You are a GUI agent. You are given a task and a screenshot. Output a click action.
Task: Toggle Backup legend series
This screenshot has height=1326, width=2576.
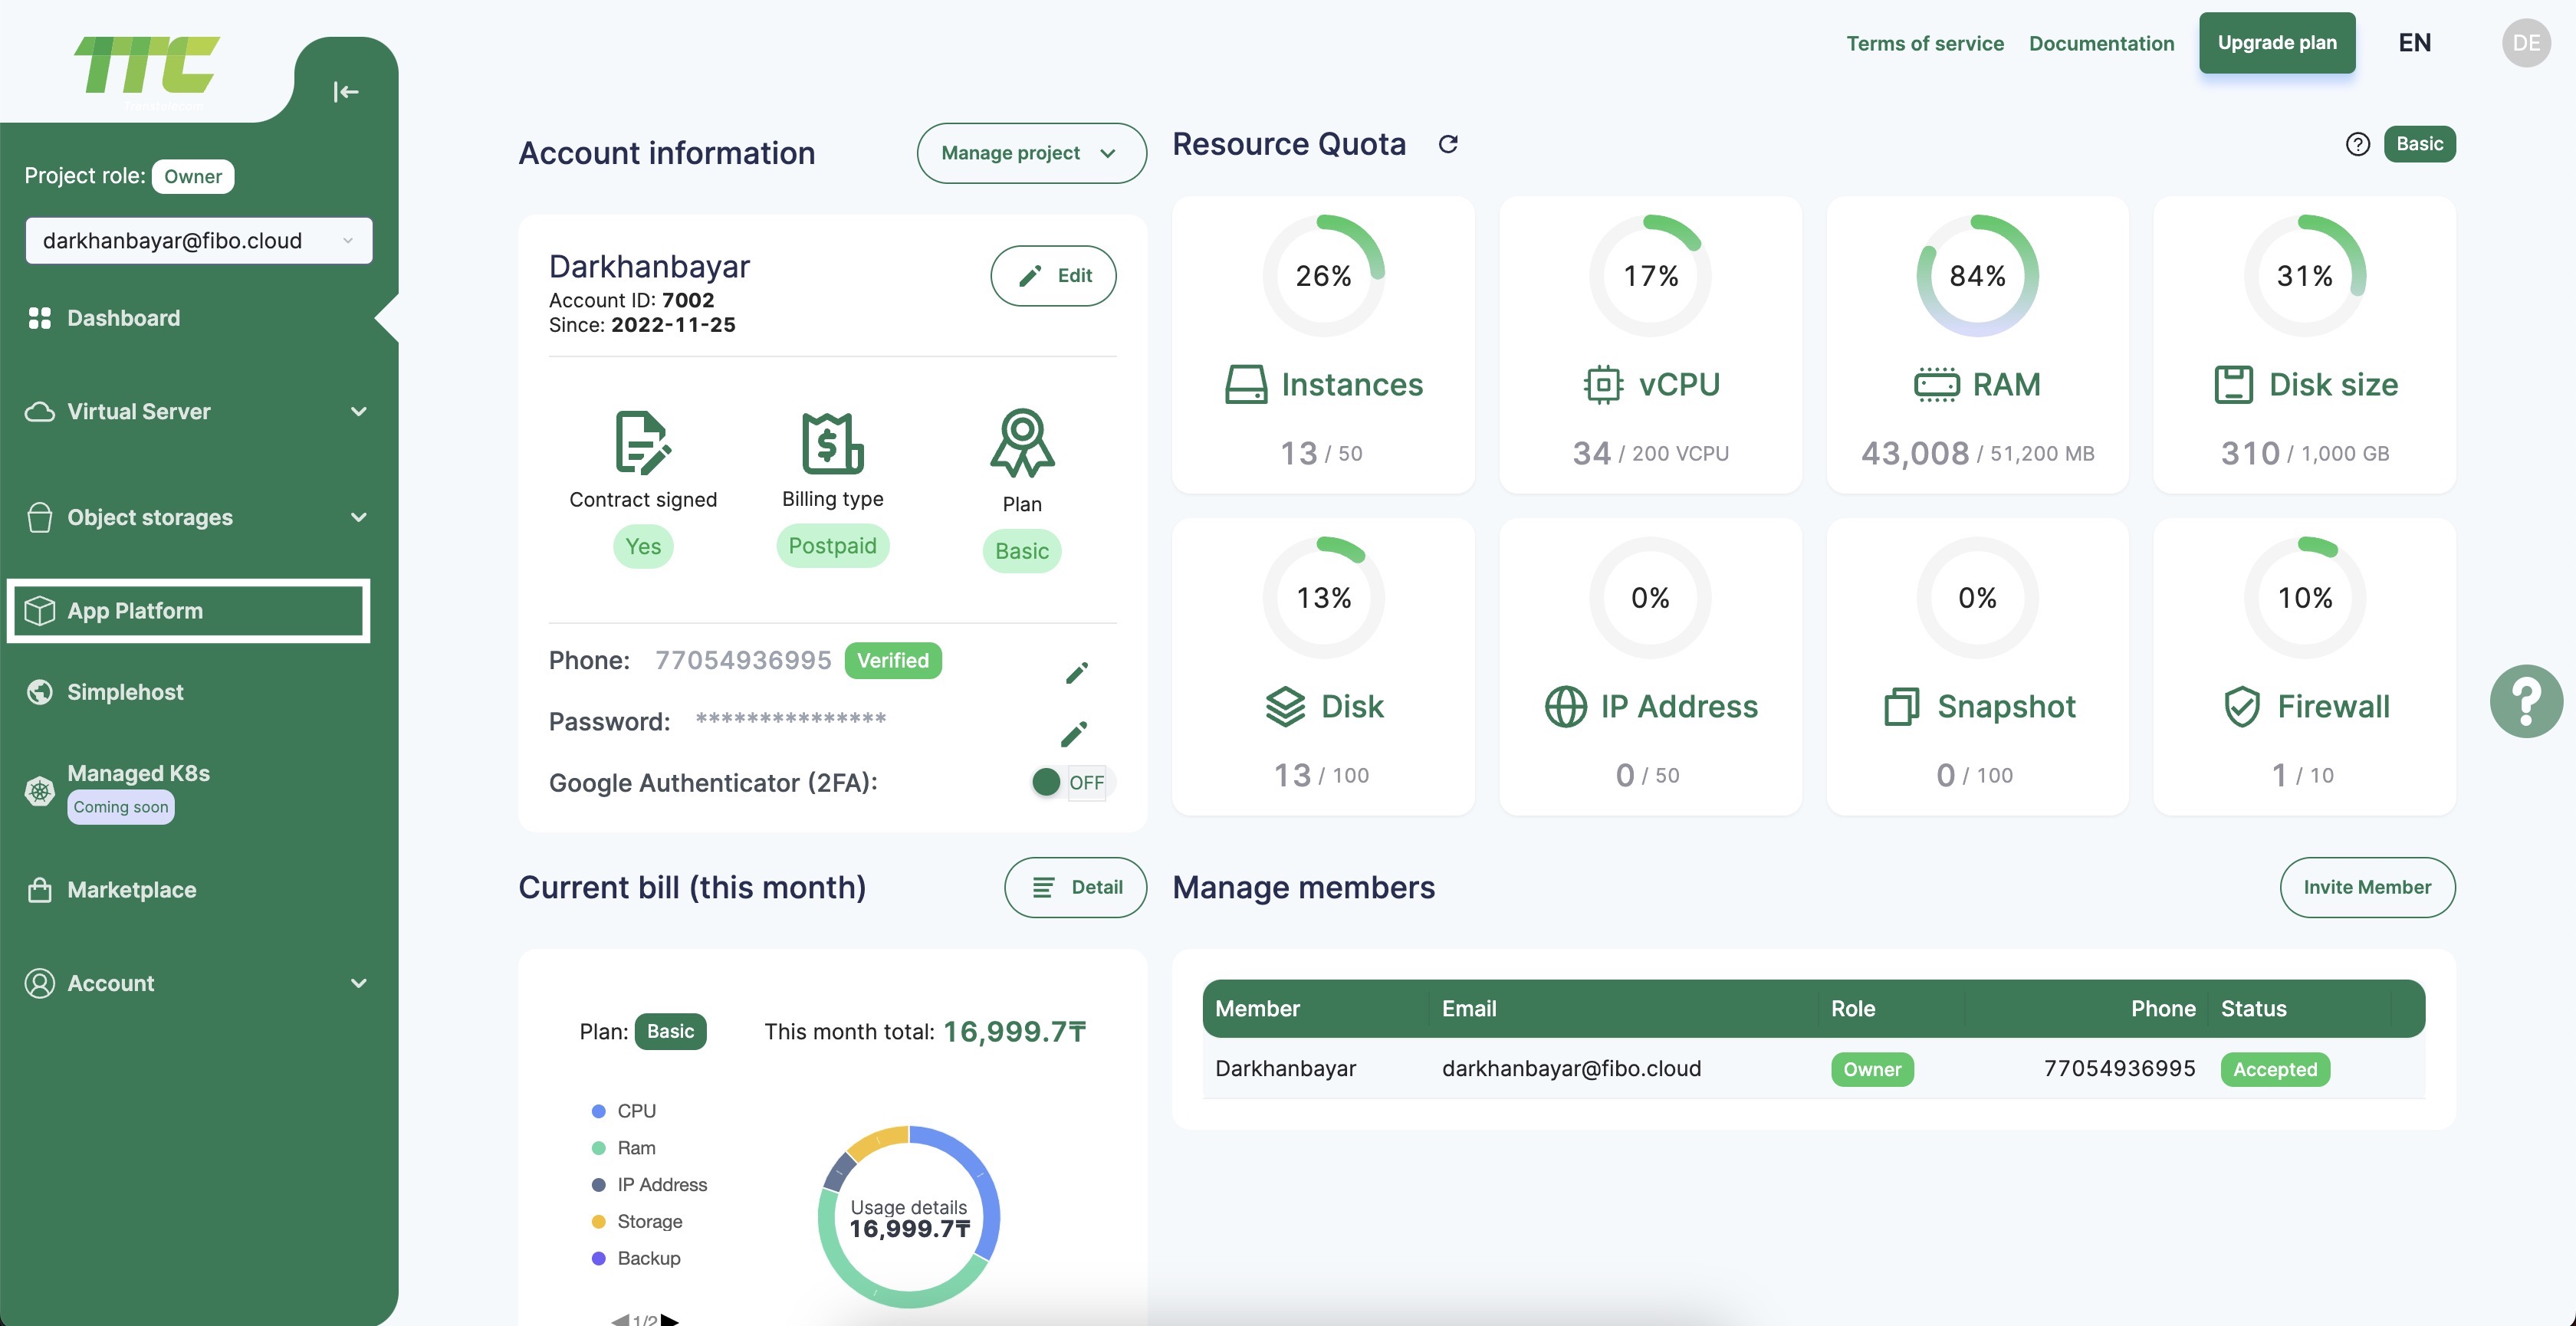[x=636, y=1258]
